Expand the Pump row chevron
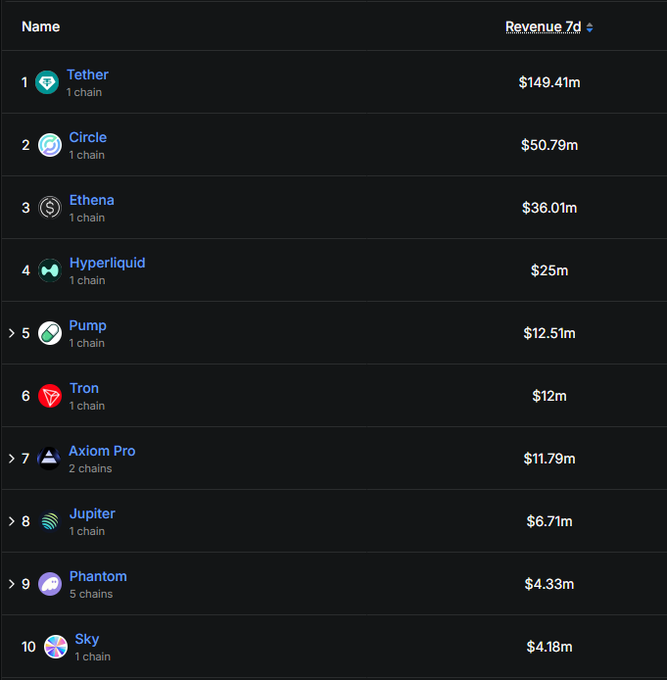 click(12, 333)
